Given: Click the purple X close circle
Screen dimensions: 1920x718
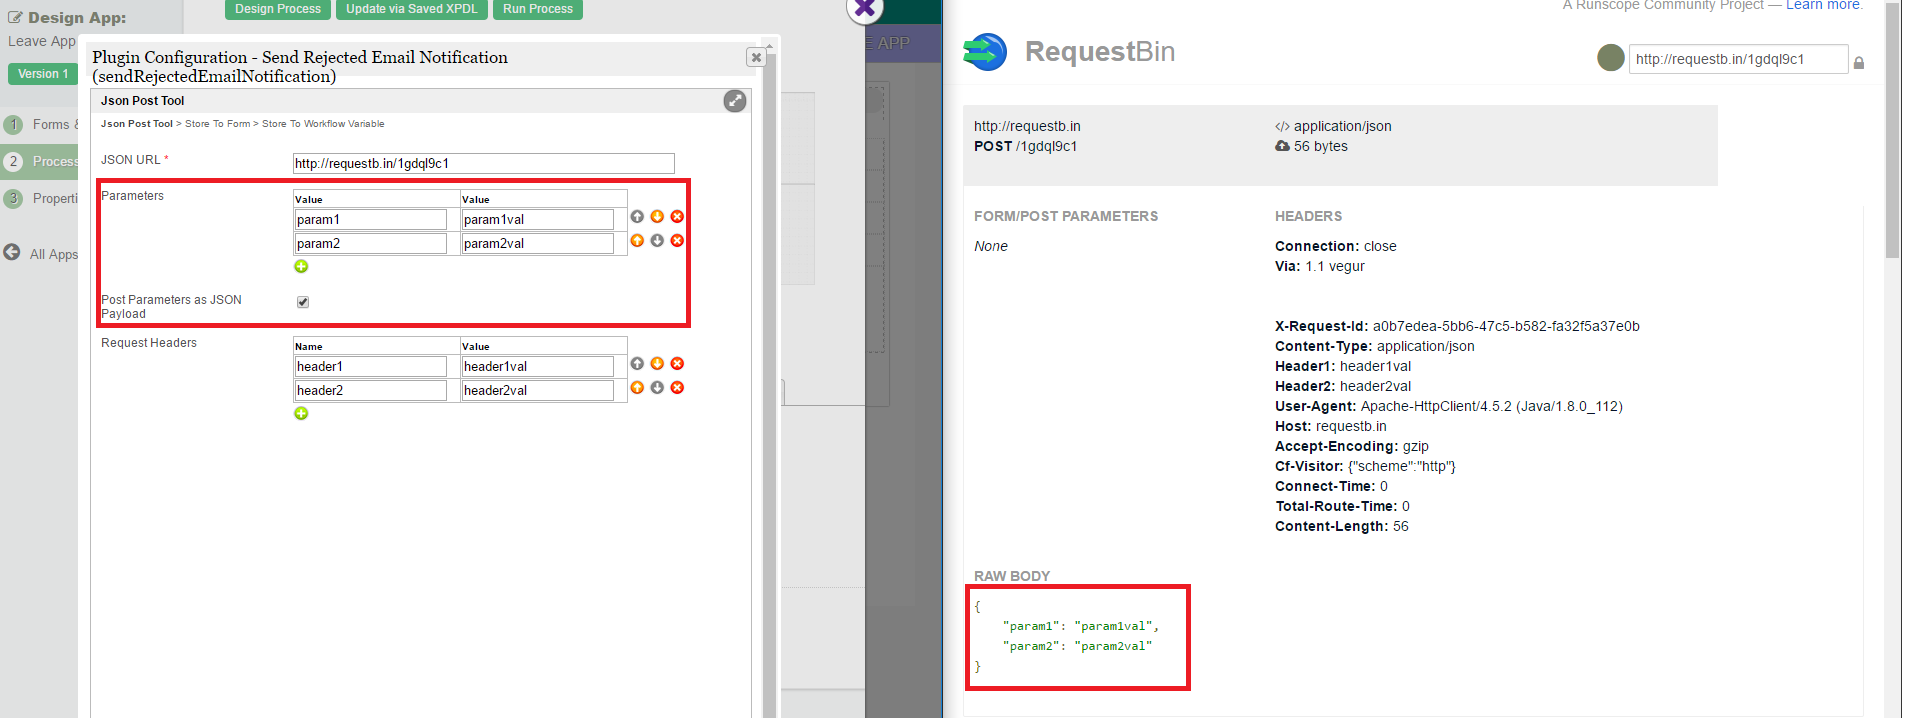Looking at the screenshot, I should pyautogui.click(x=865, y=9).
